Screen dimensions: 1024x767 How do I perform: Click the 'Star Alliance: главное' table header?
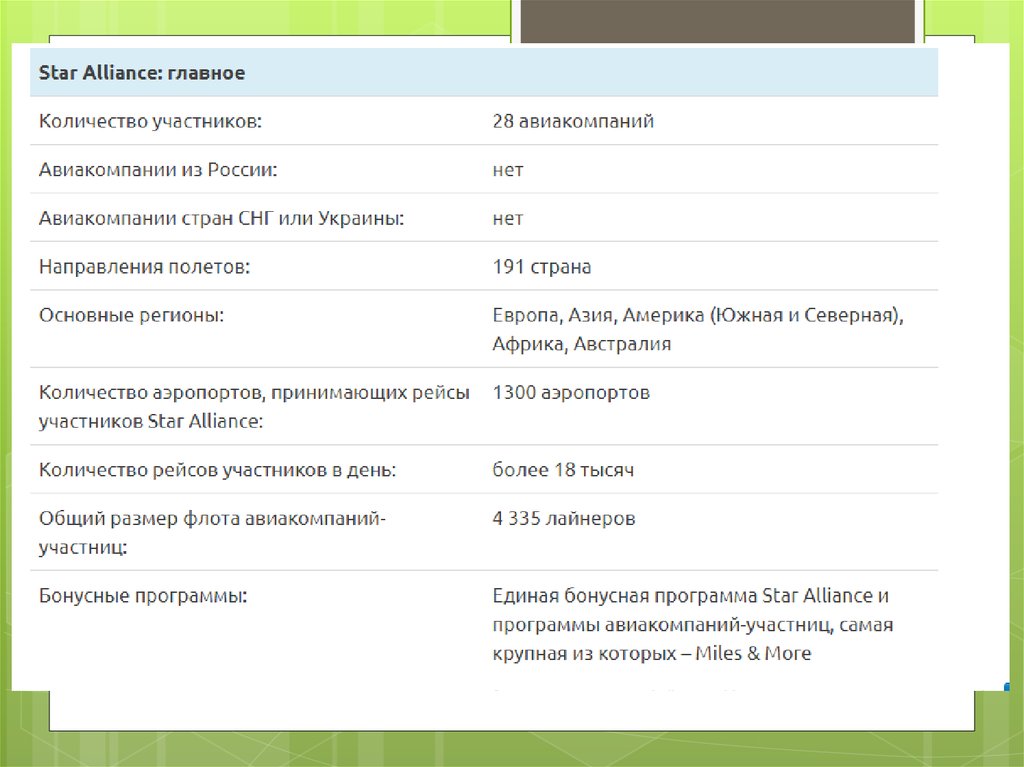142,73
